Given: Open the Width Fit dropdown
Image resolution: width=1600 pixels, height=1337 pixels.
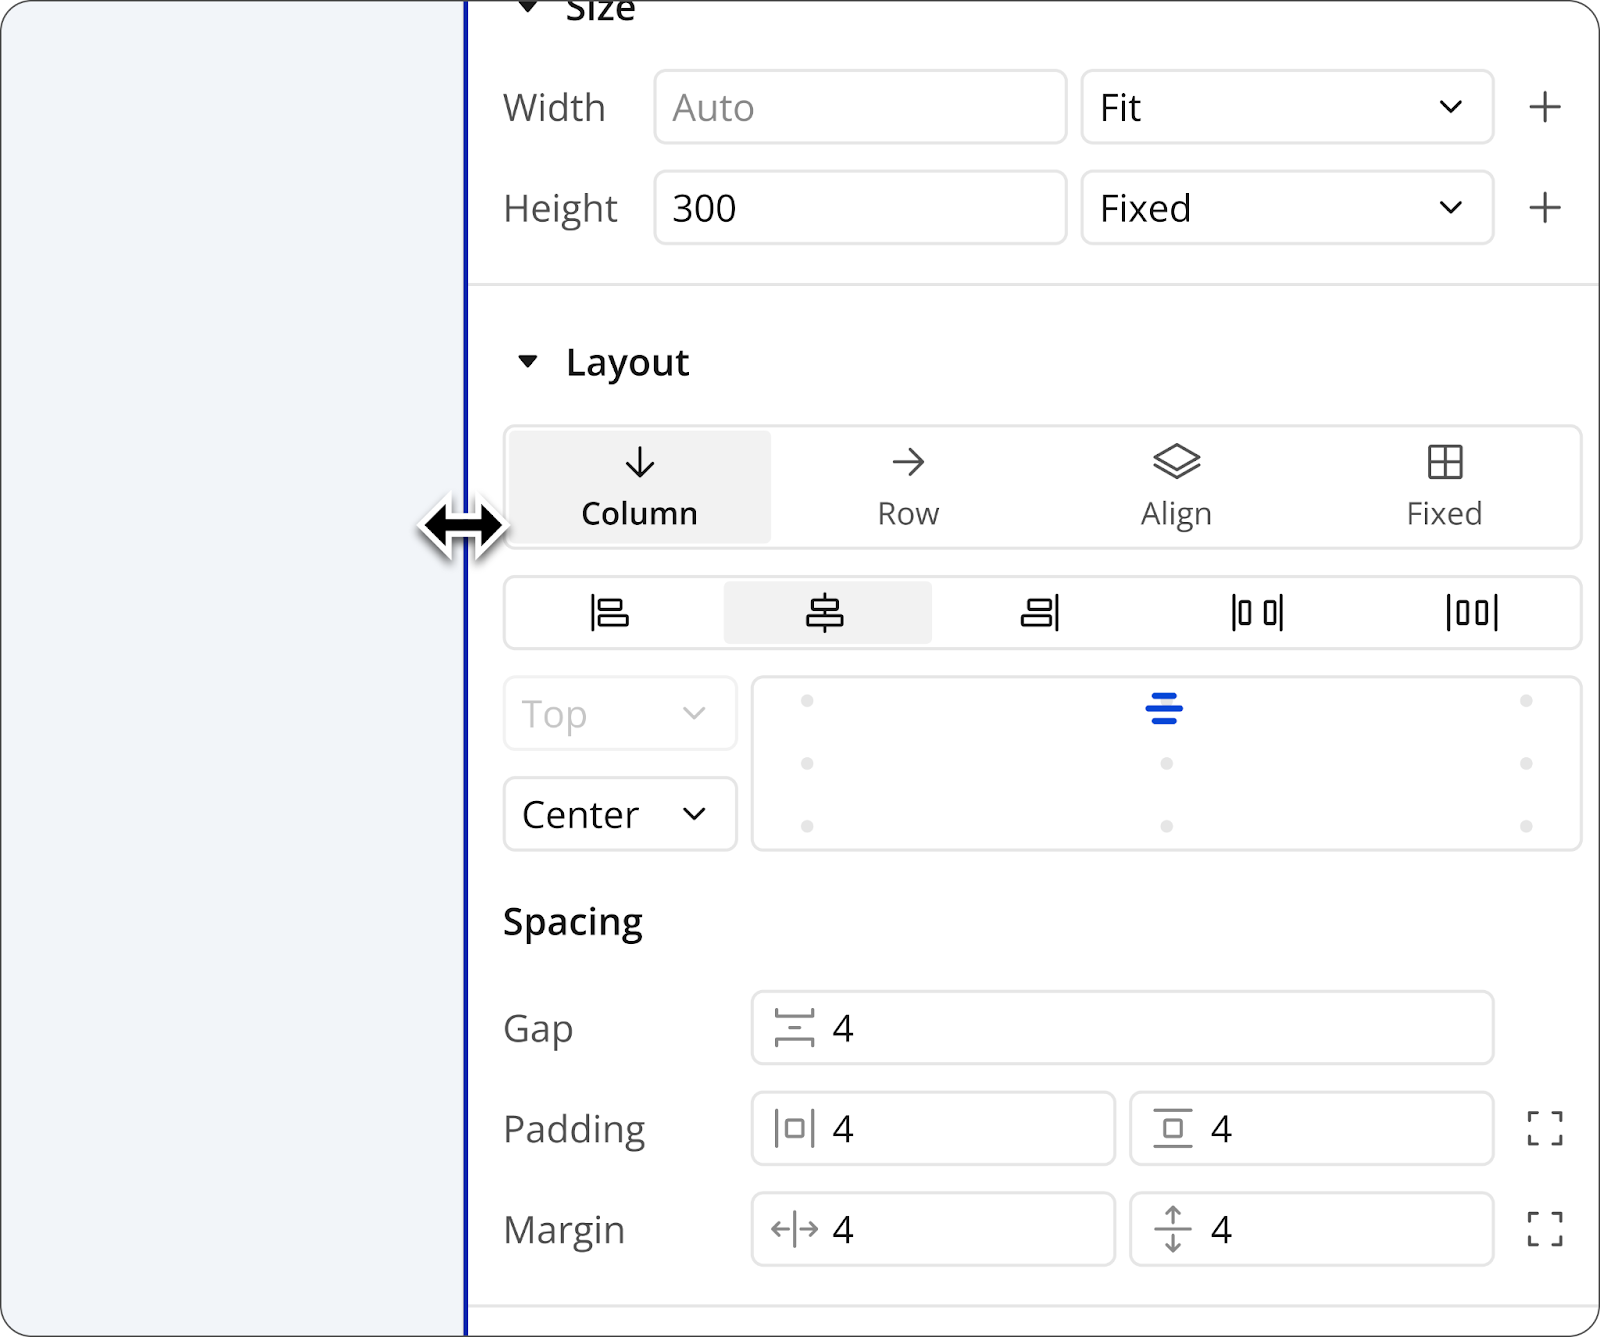Looking at the screenshot, I should pos(1286,107).
